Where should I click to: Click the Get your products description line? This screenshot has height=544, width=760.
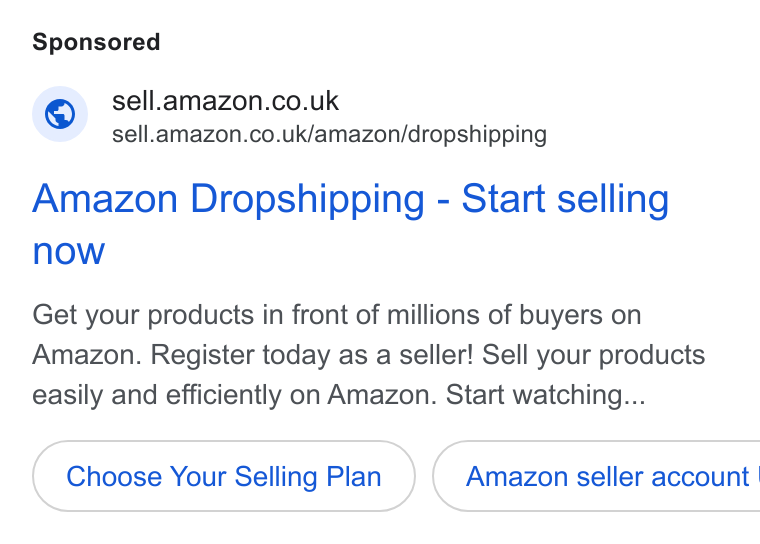point(337,315)
